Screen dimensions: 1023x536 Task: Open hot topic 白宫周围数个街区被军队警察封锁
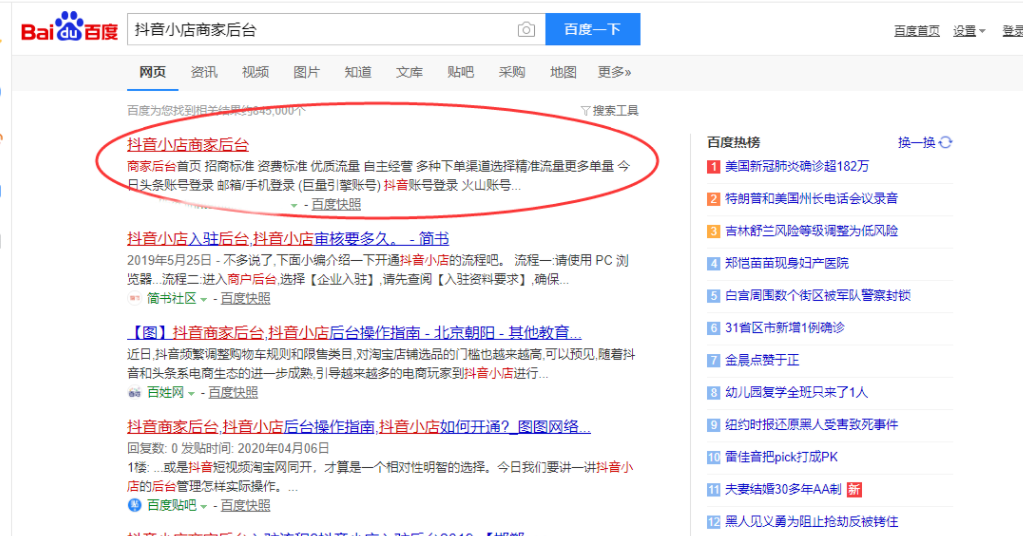click(x=817, y=295)
